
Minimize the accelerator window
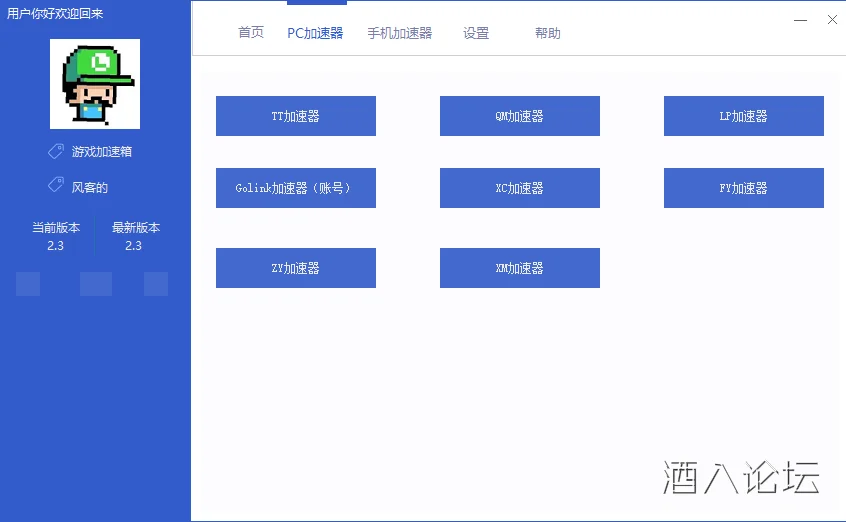(x=801, y=20)
